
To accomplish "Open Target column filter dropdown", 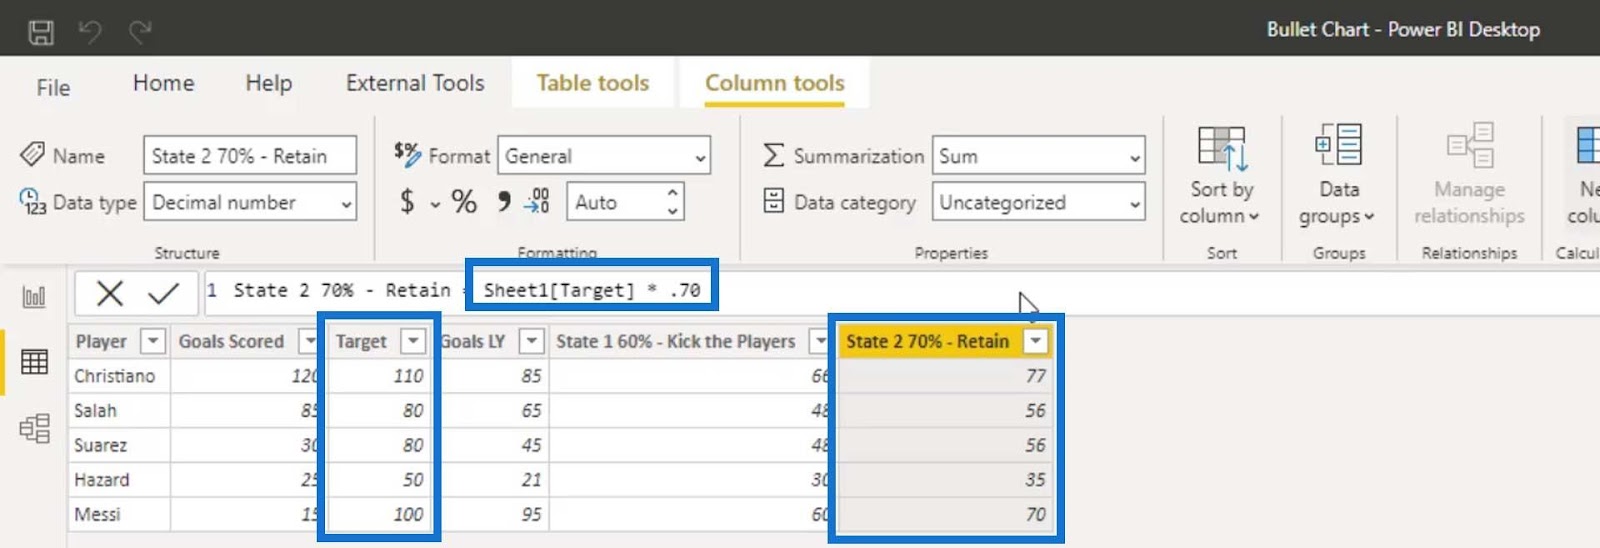I will 413,341.
